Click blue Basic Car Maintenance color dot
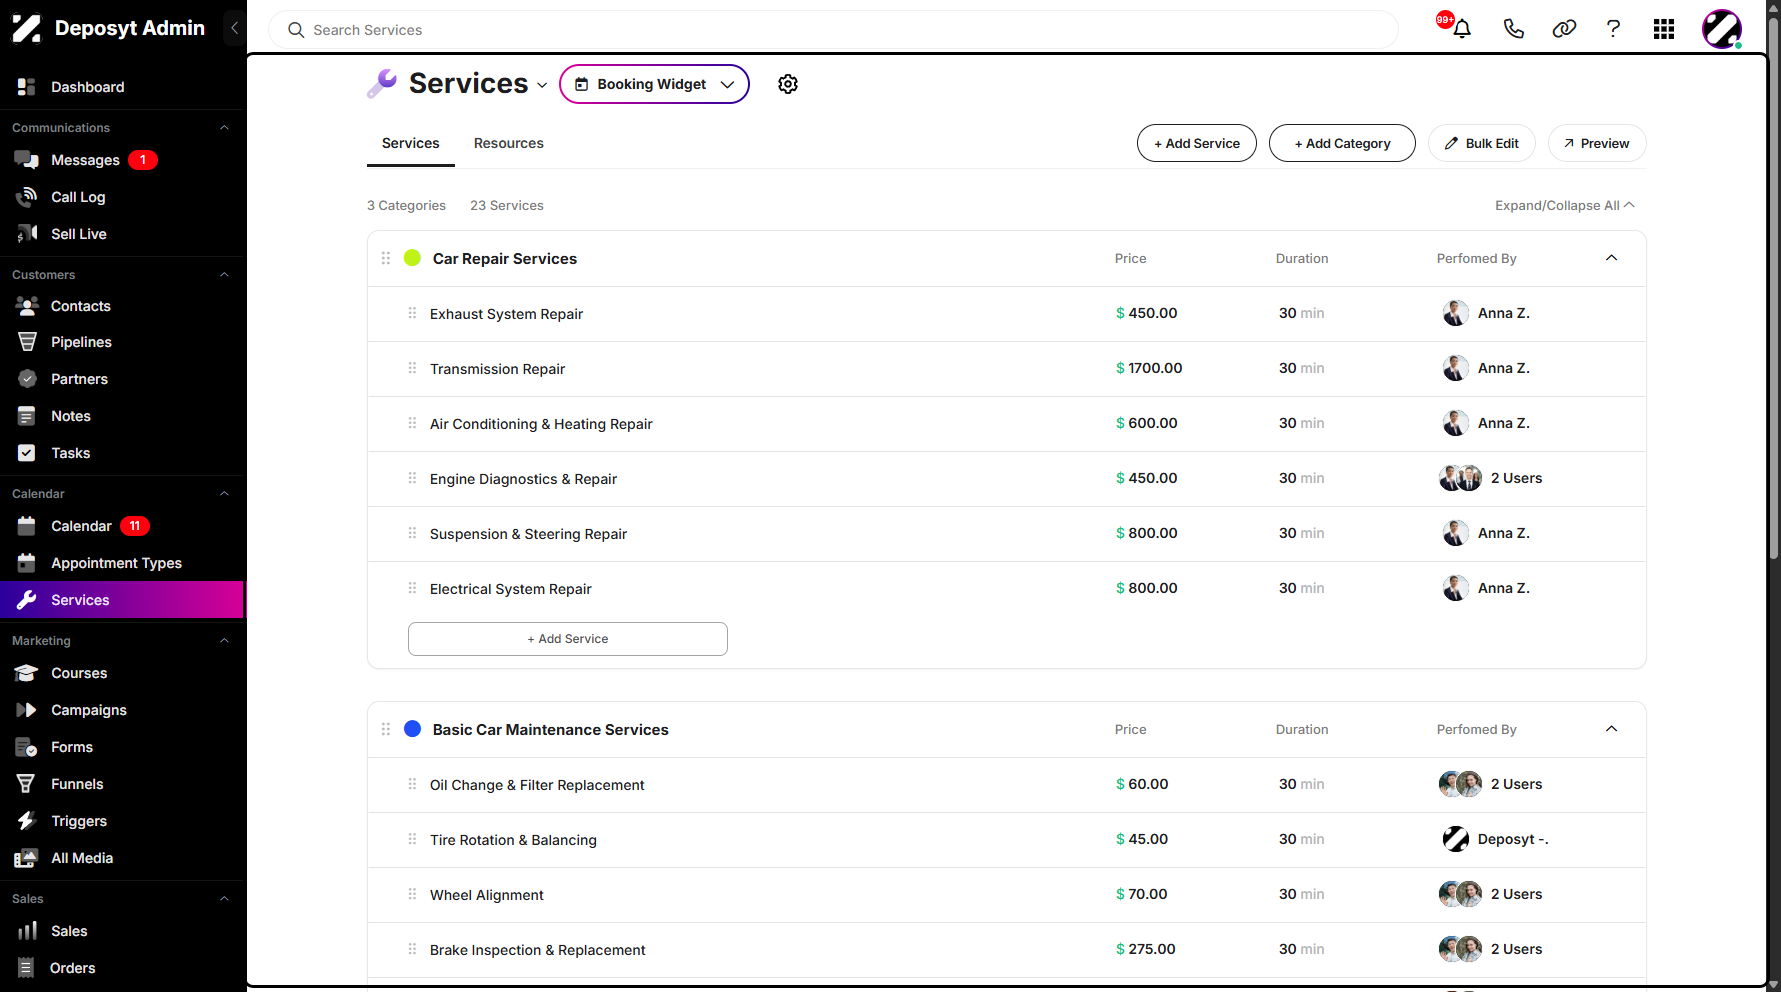Viewport: 1781px width, 992px height. 412,729
